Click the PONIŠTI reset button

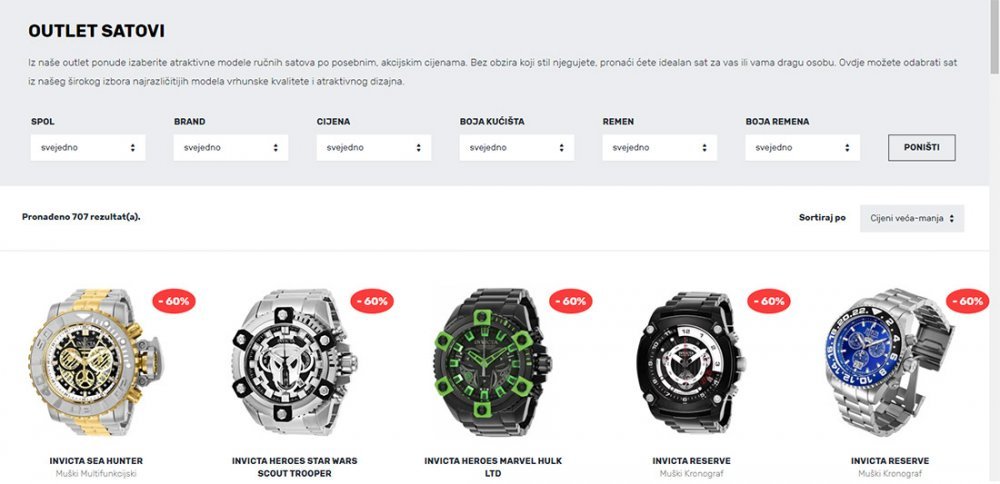922,147
